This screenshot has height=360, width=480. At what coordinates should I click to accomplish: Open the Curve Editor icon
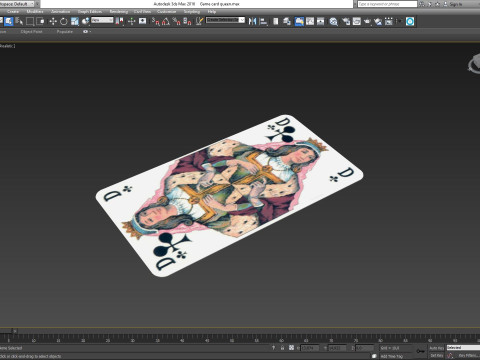click(310, 21)
